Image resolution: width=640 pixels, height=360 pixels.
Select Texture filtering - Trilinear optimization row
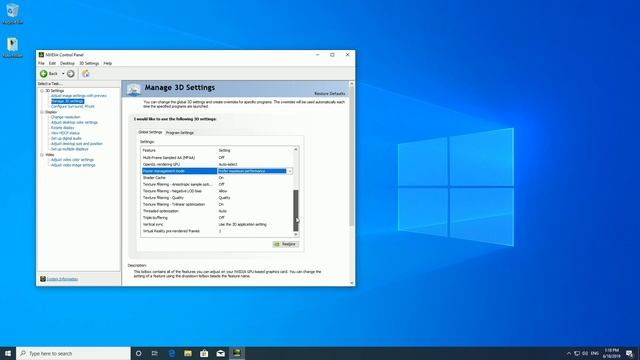[217, 204]
